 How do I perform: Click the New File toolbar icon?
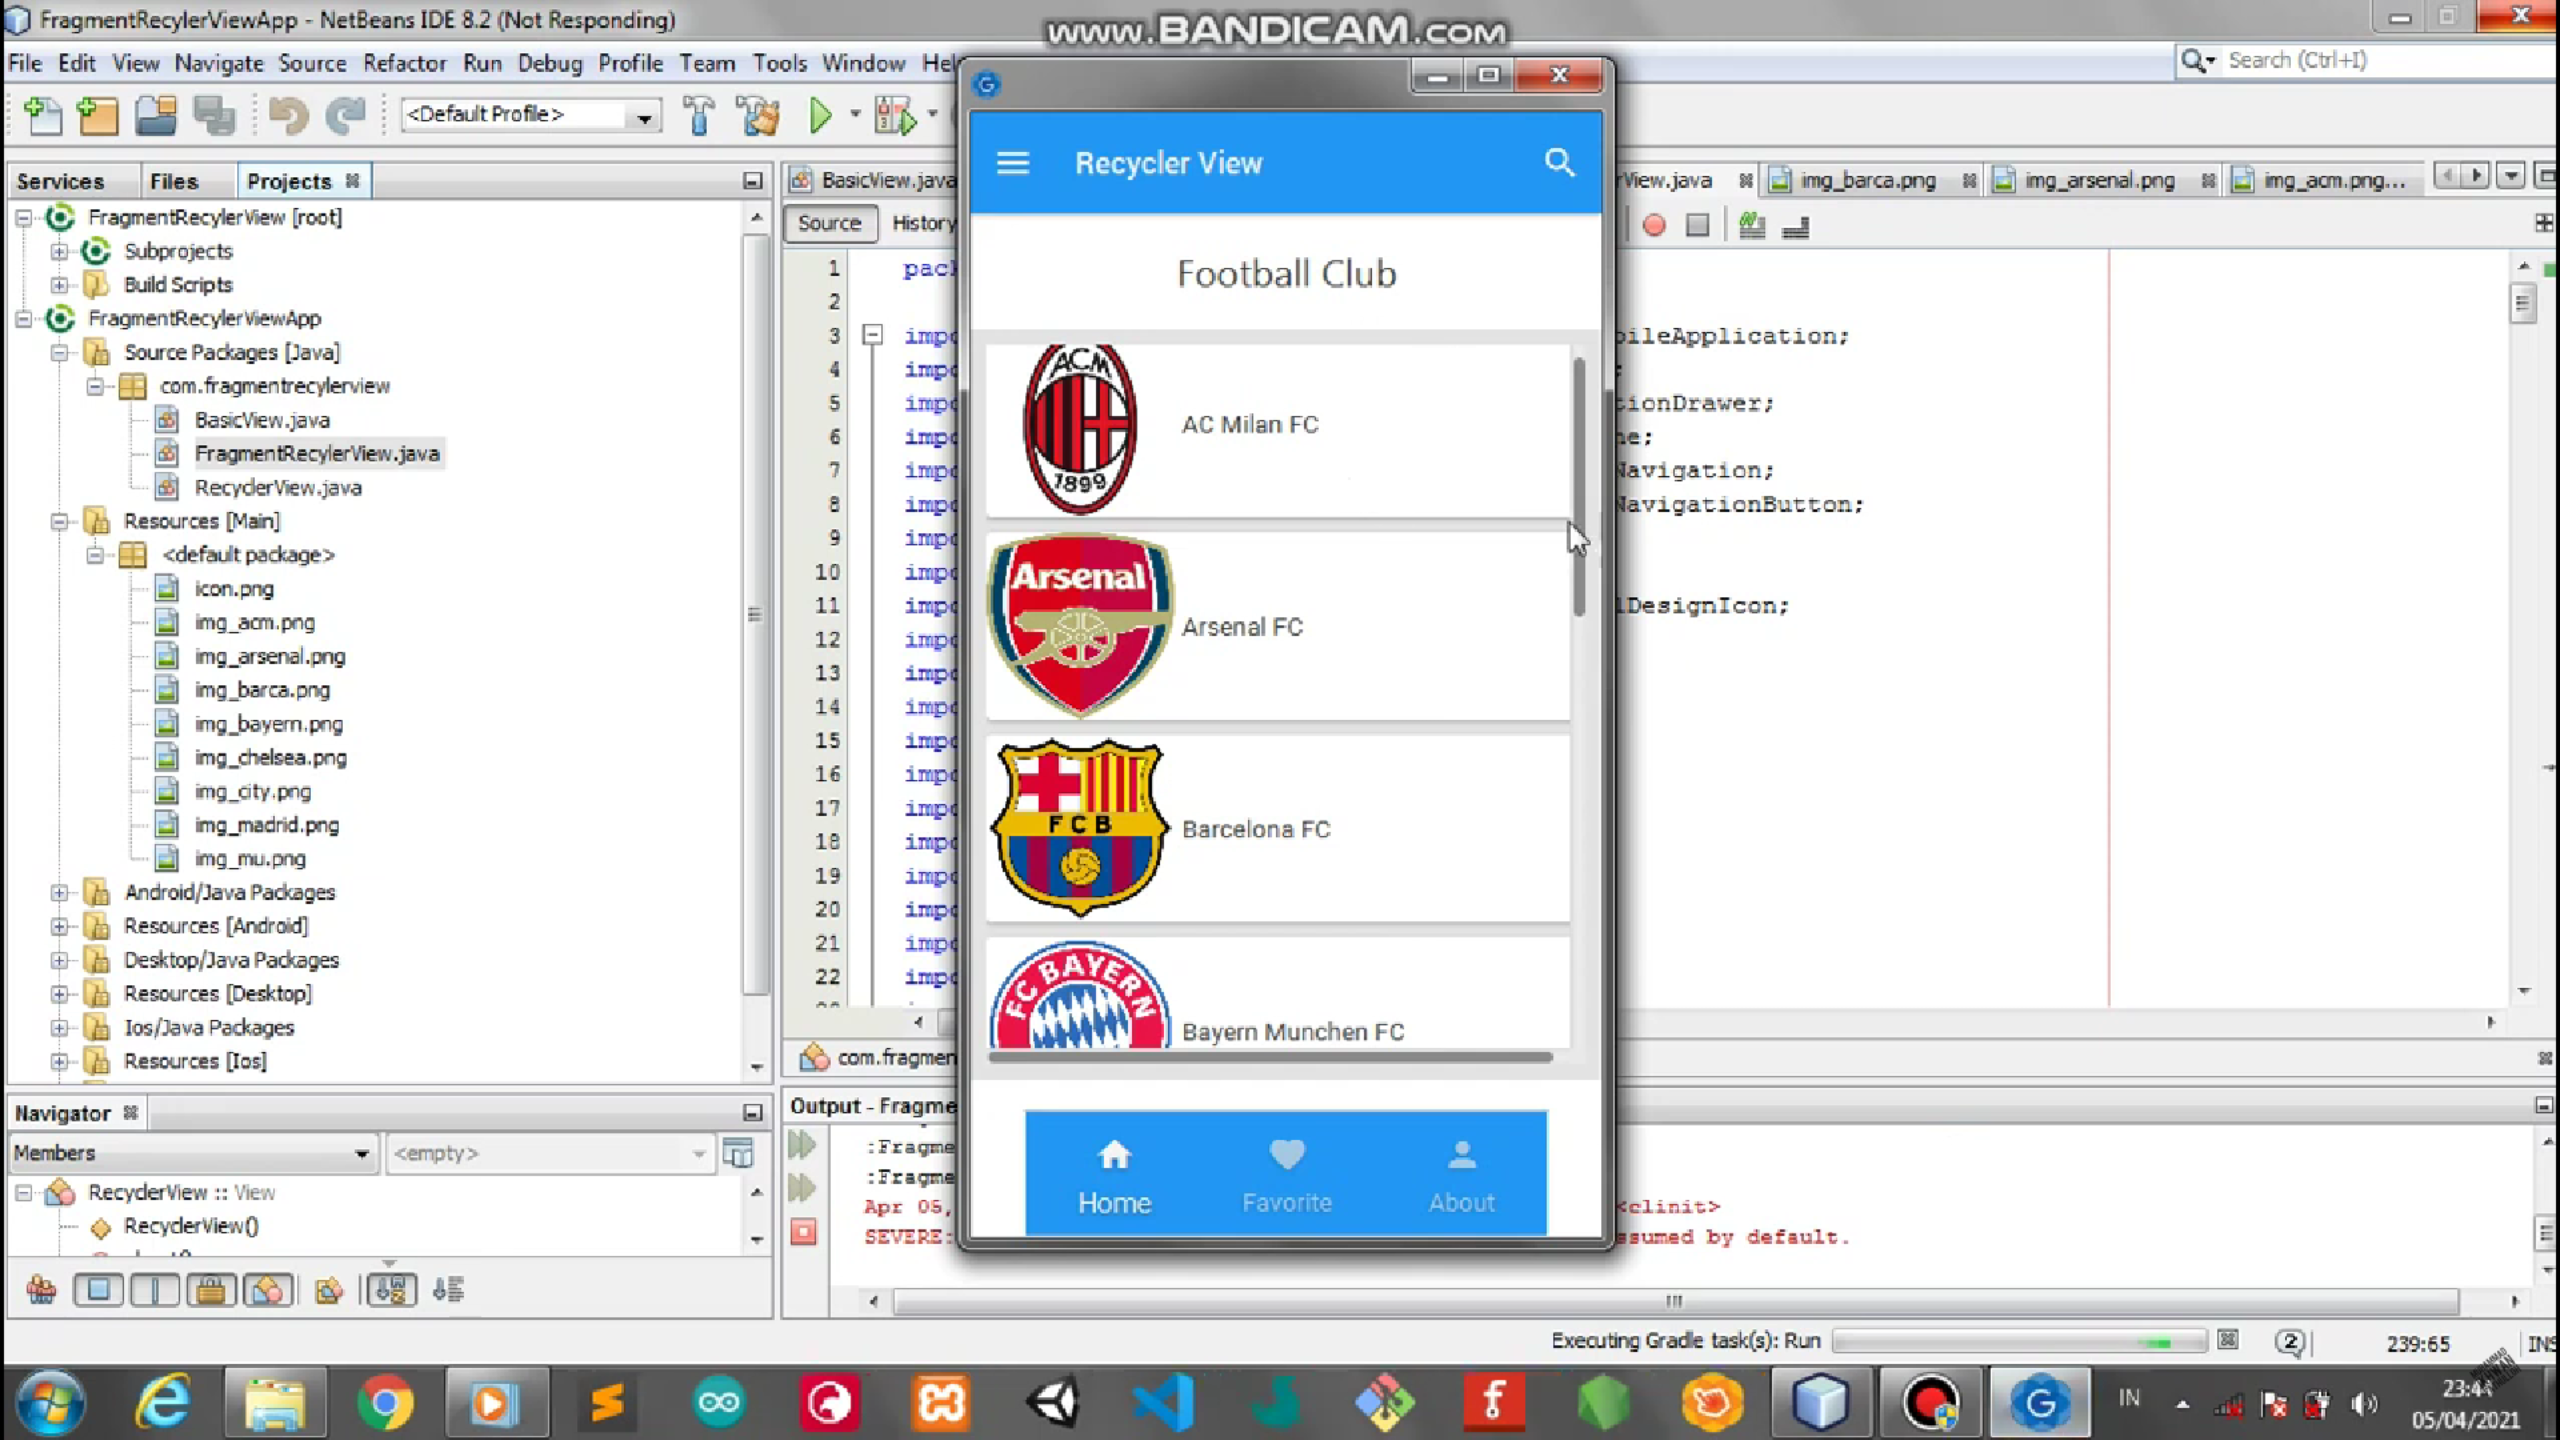(x=43, y=116)
